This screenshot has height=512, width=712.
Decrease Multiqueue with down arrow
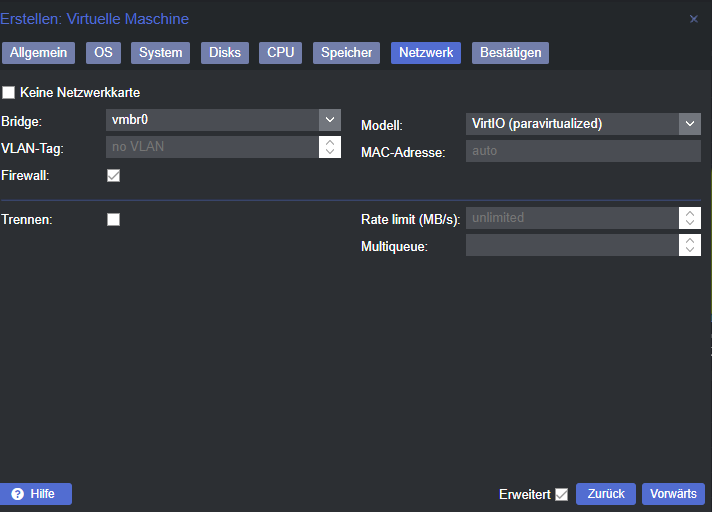coord(690,250)
